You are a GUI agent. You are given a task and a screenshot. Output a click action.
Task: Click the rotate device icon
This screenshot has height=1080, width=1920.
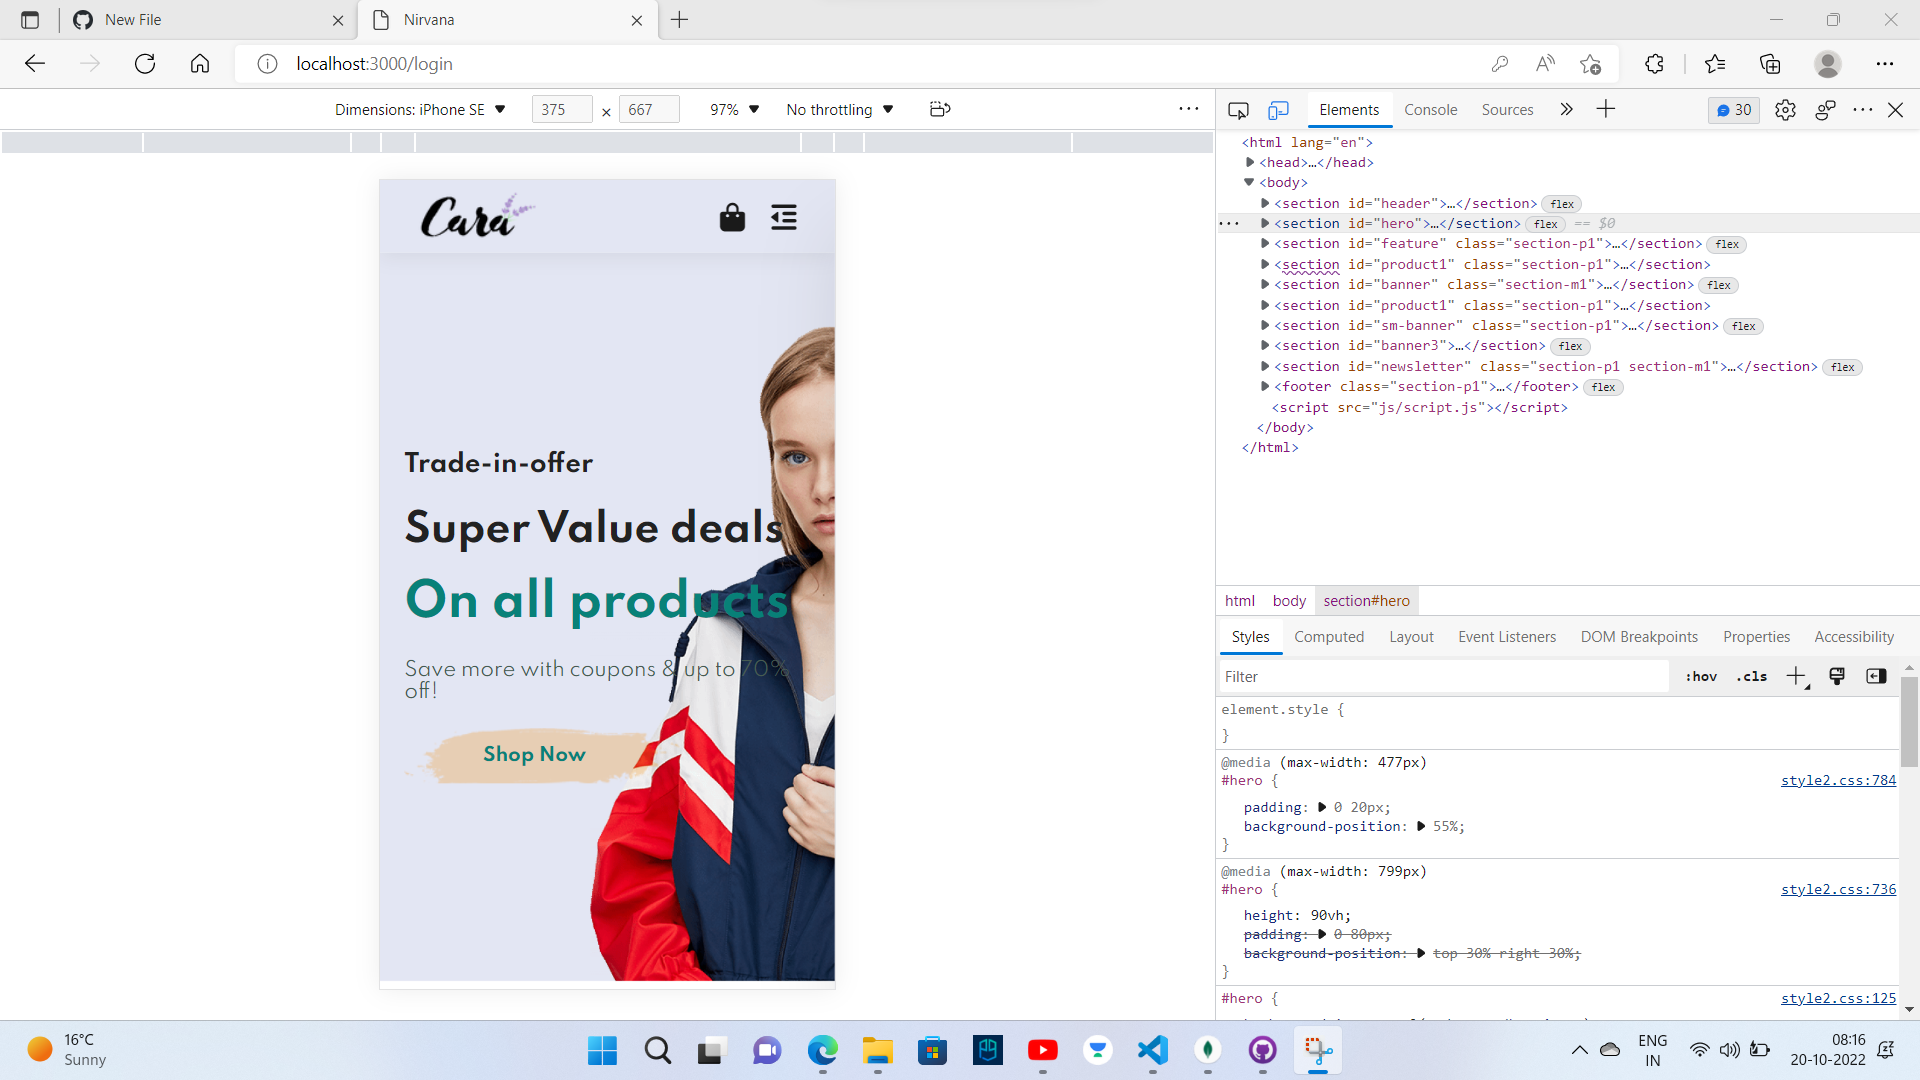[940, 109]
